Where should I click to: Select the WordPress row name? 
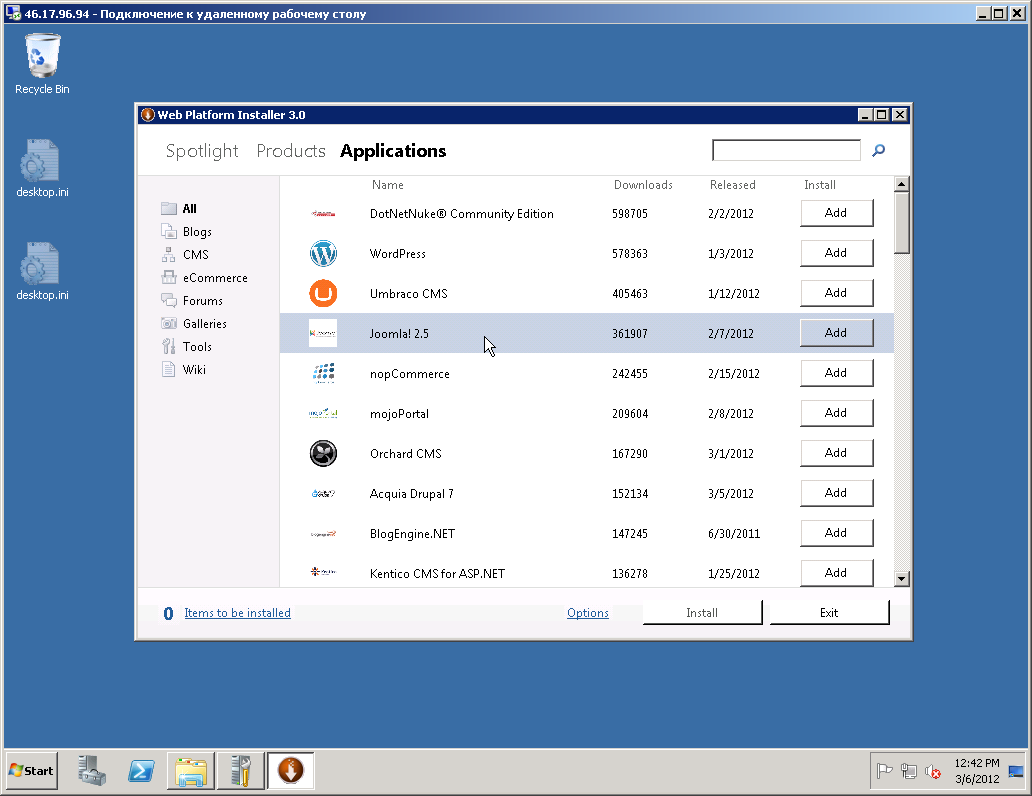[398, 253]
